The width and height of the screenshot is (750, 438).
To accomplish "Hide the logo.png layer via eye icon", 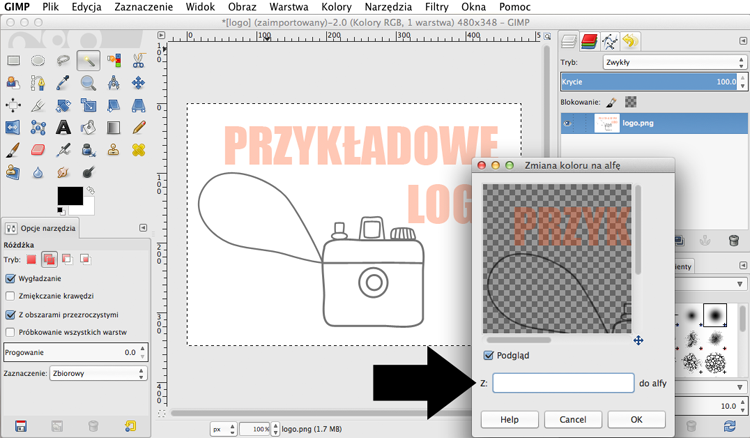I will 567,123.
